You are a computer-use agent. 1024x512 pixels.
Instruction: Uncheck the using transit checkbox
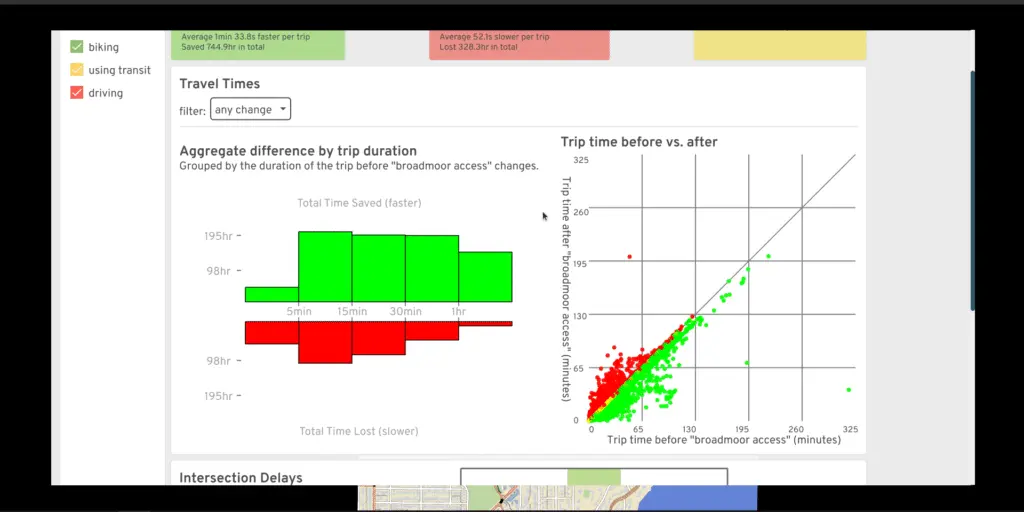[77, 70]
